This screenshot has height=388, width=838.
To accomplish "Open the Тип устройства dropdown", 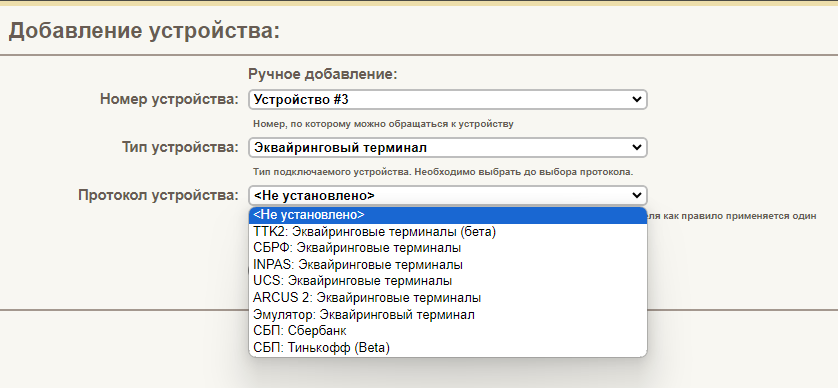I will tap(448, 148).
